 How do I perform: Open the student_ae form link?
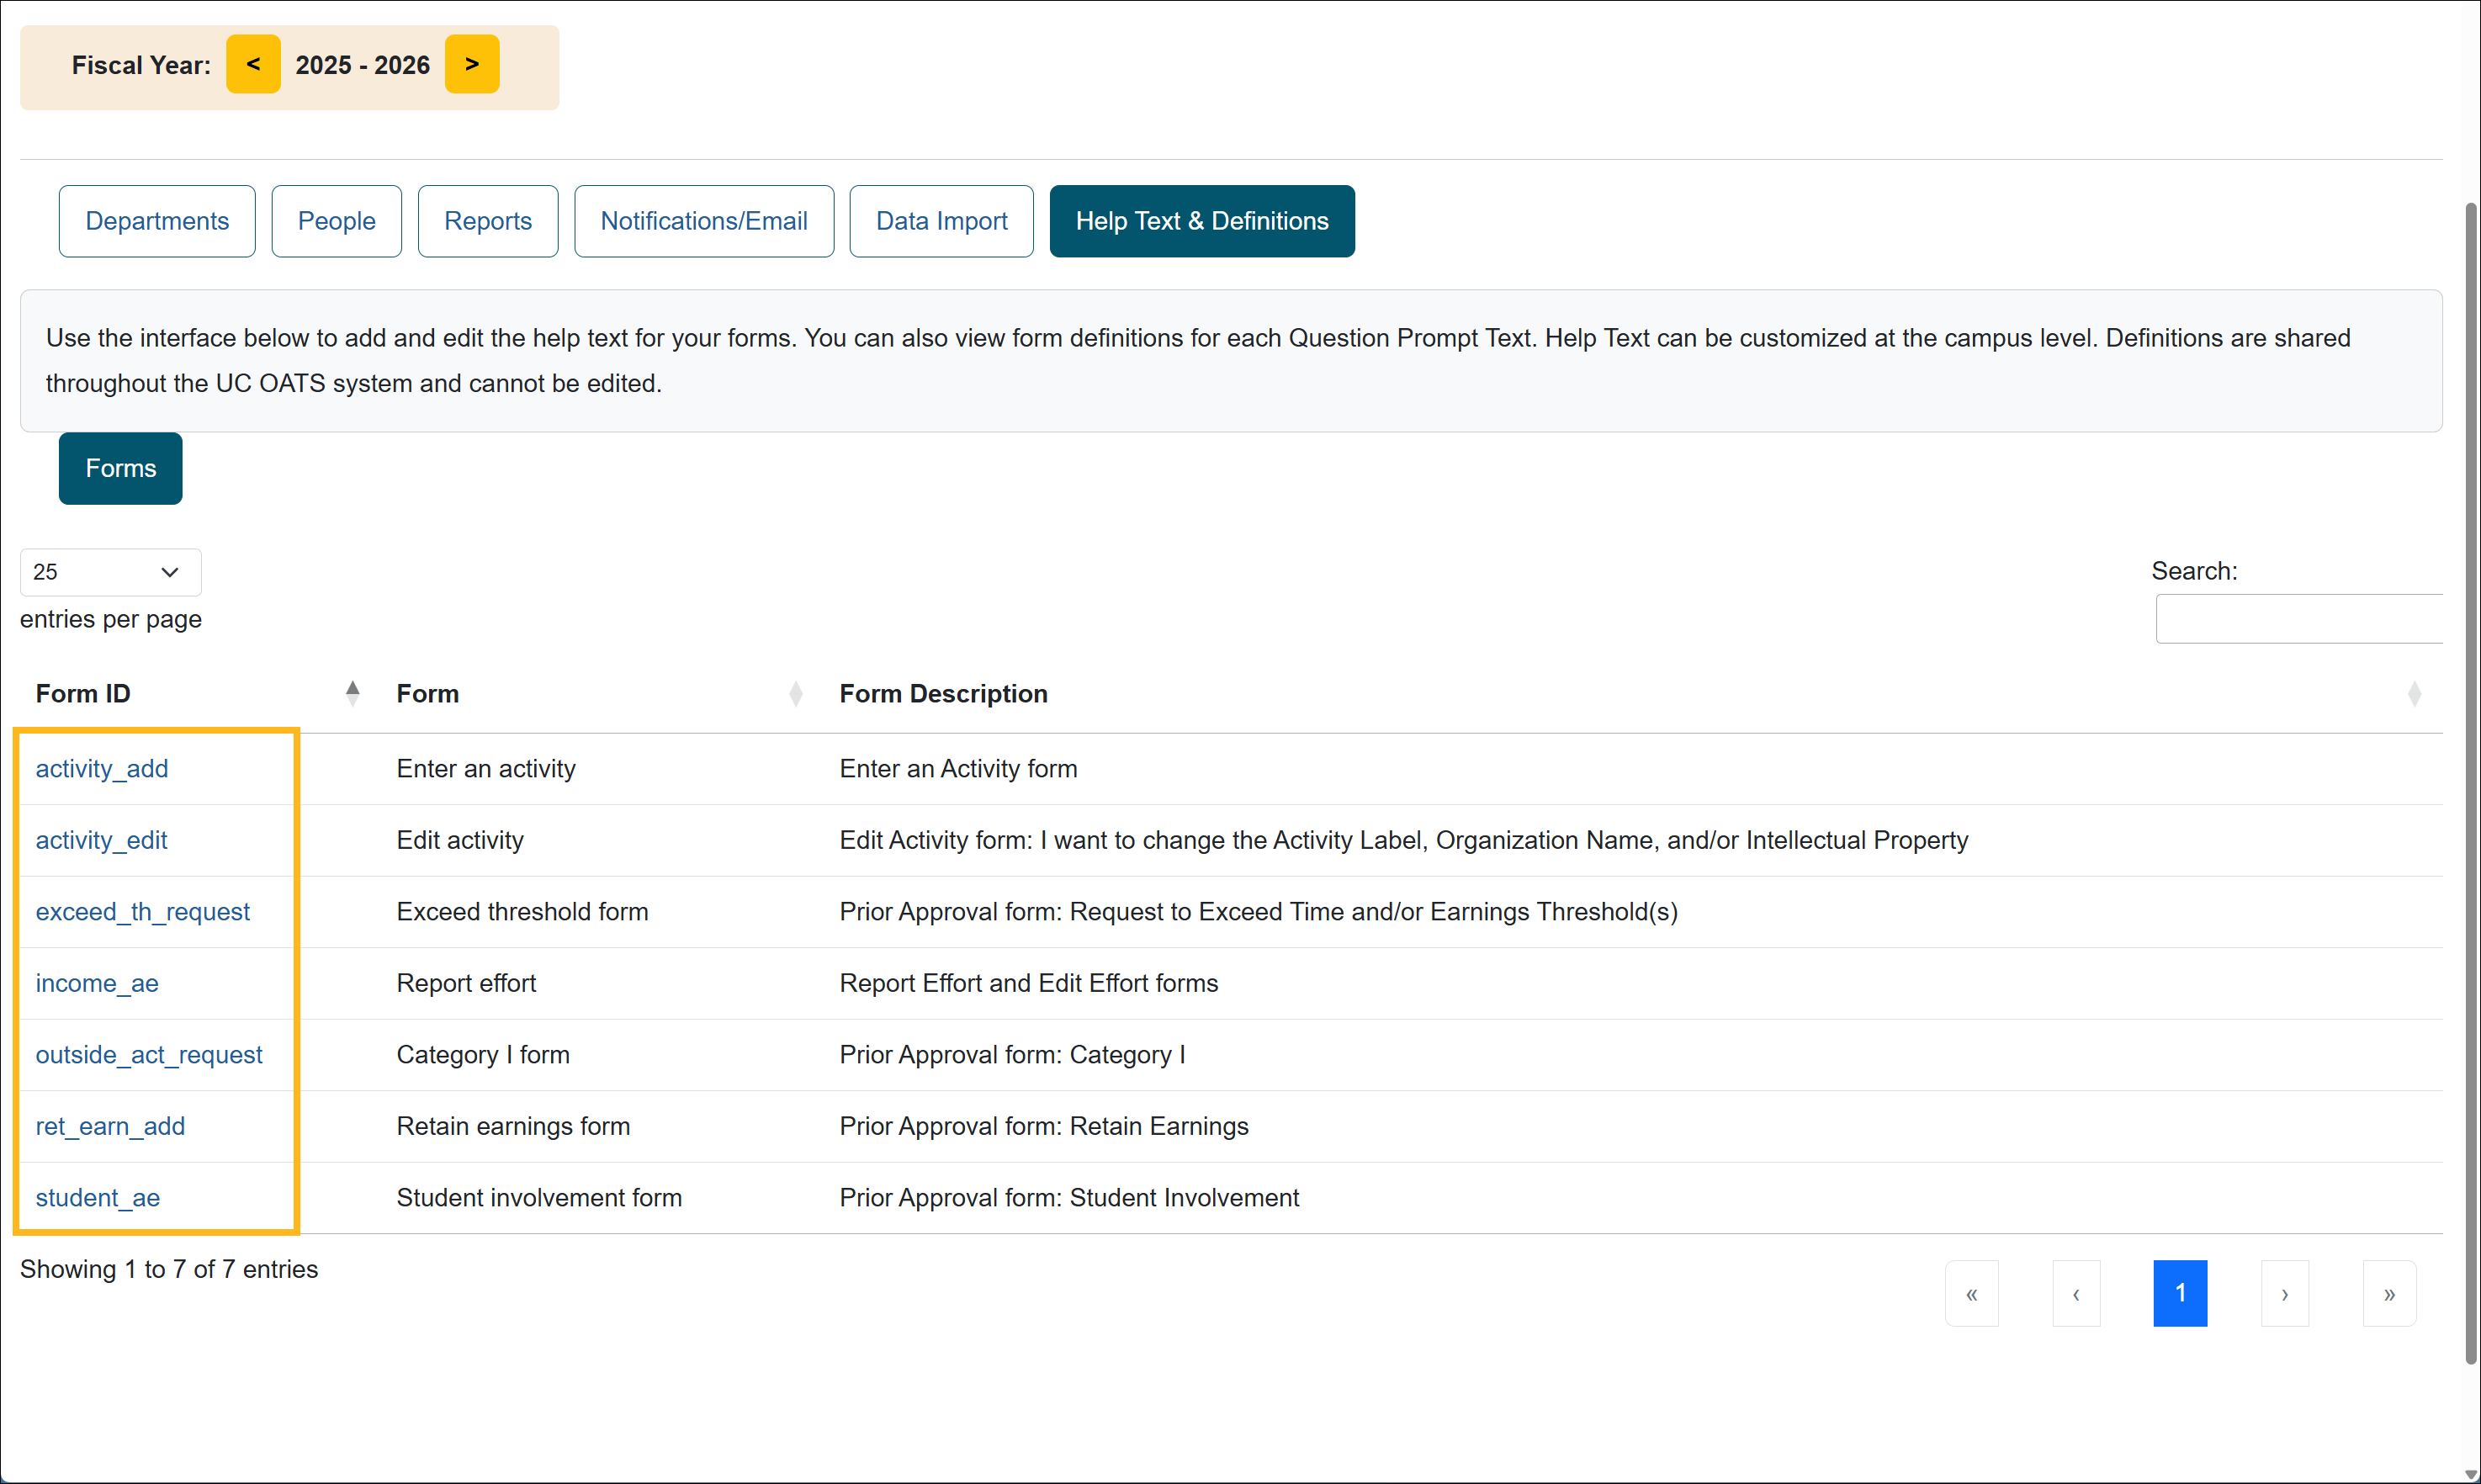pyautogui.click(x=98, y=1197)
